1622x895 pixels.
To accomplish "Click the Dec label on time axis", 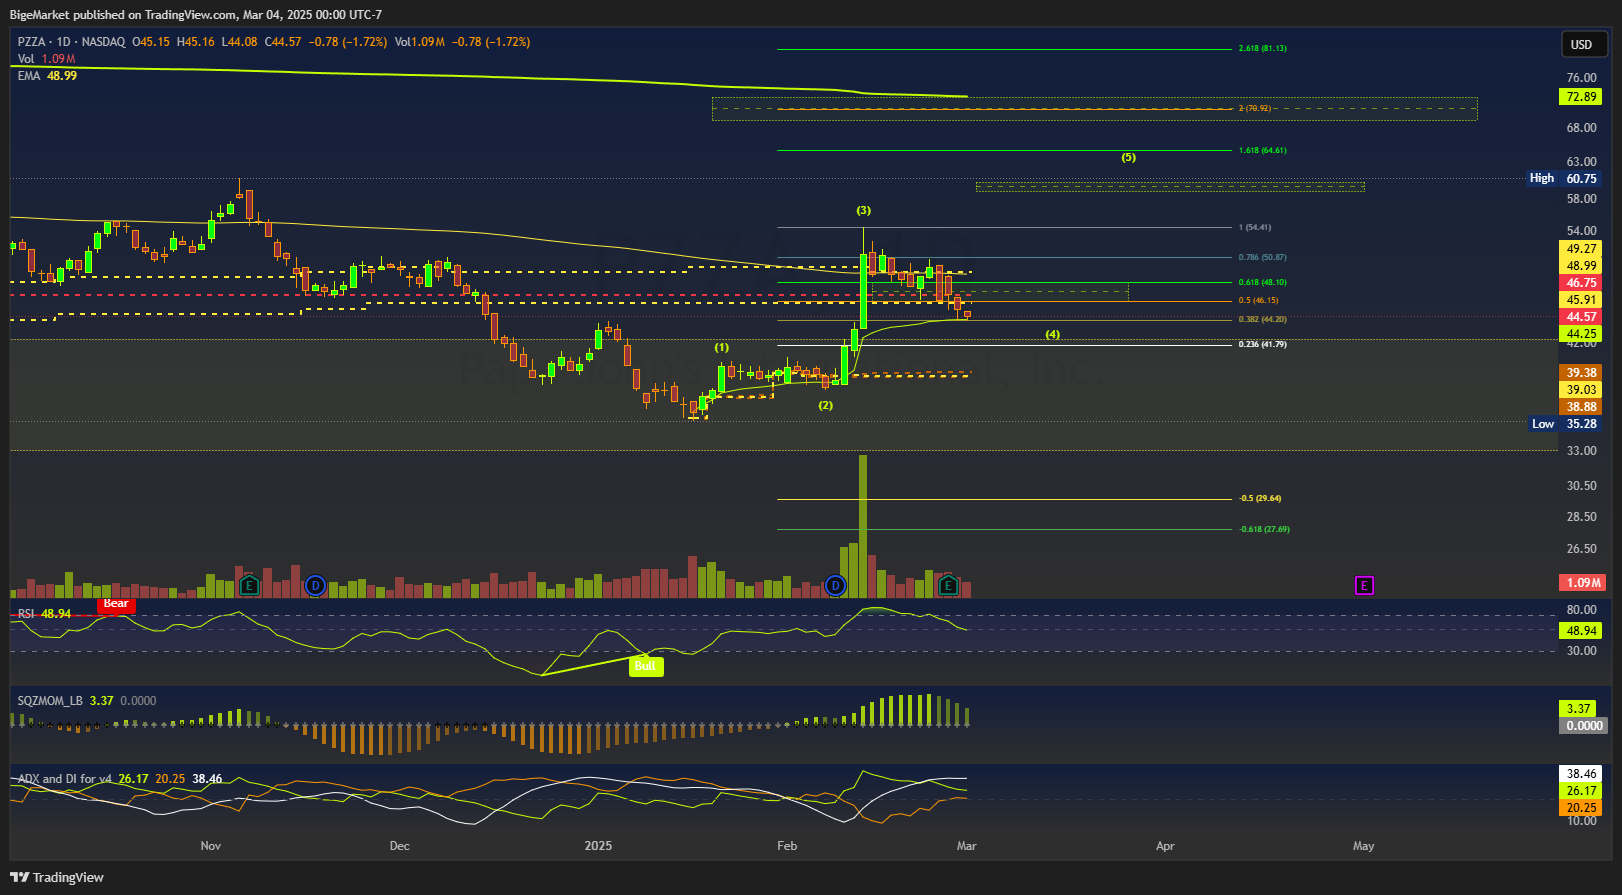I will click(x=399, y=846).
